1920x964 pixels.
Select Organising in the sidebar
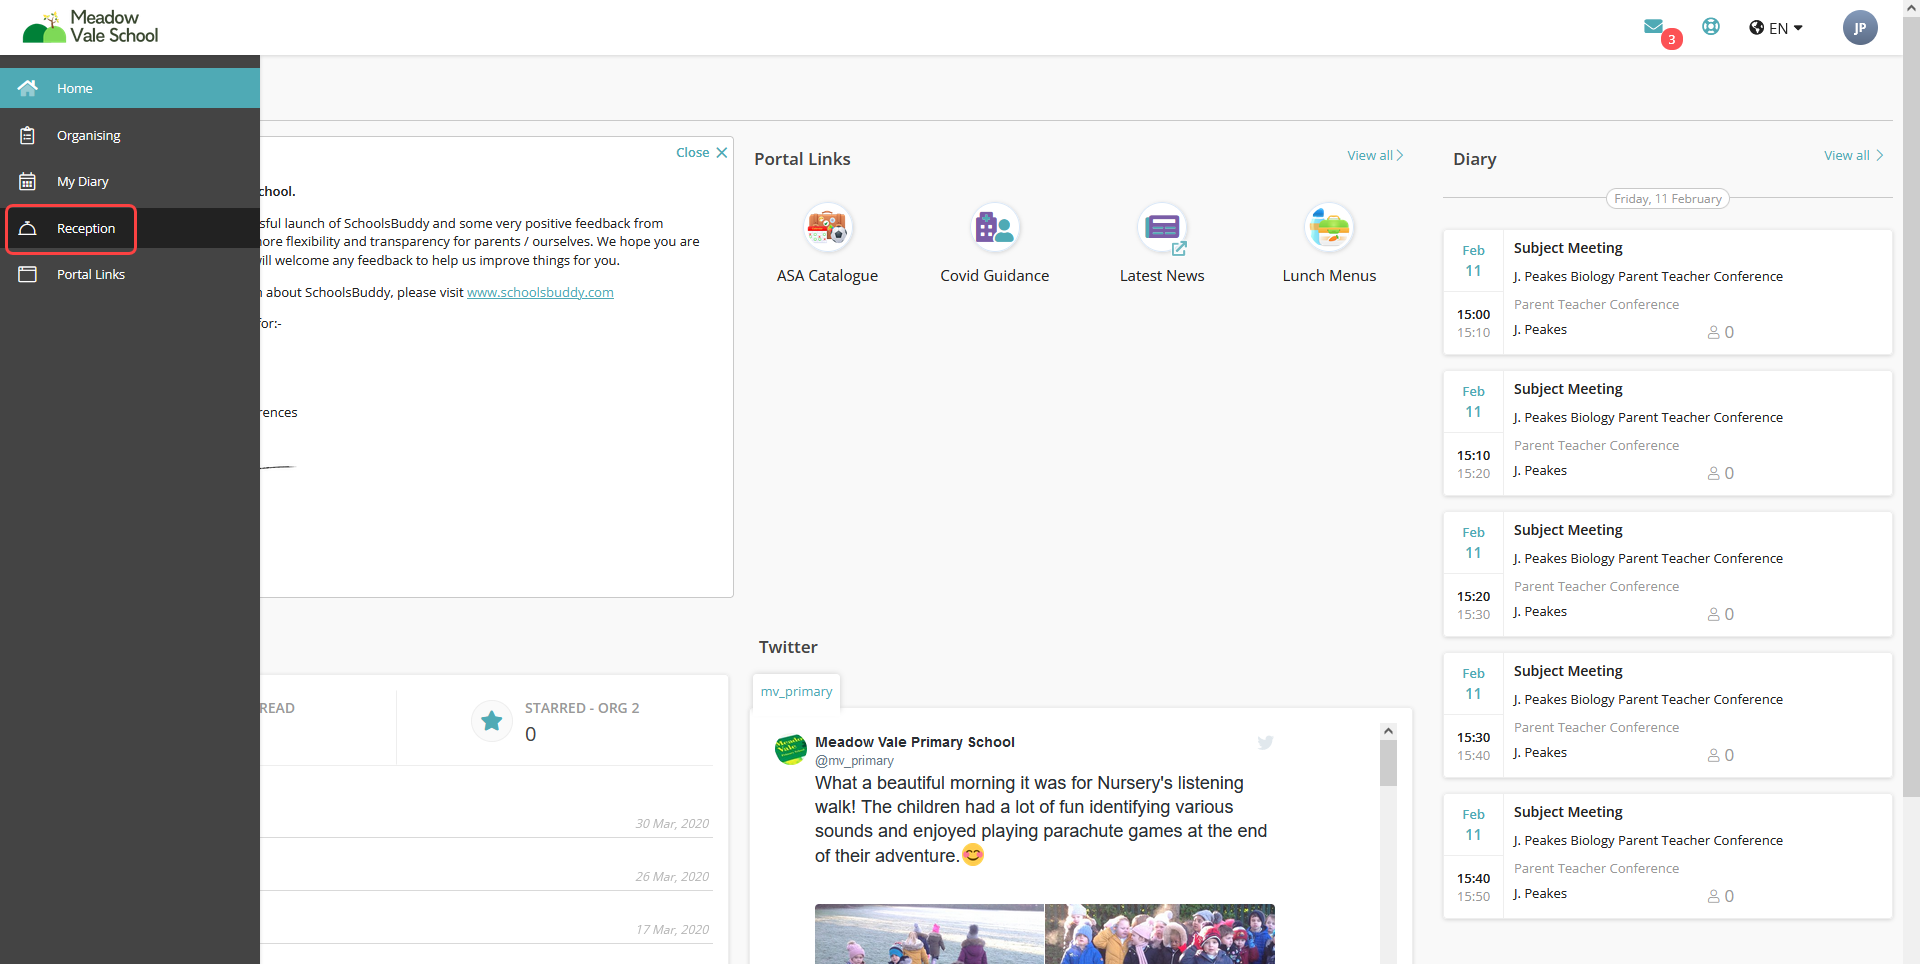point(88,135)
